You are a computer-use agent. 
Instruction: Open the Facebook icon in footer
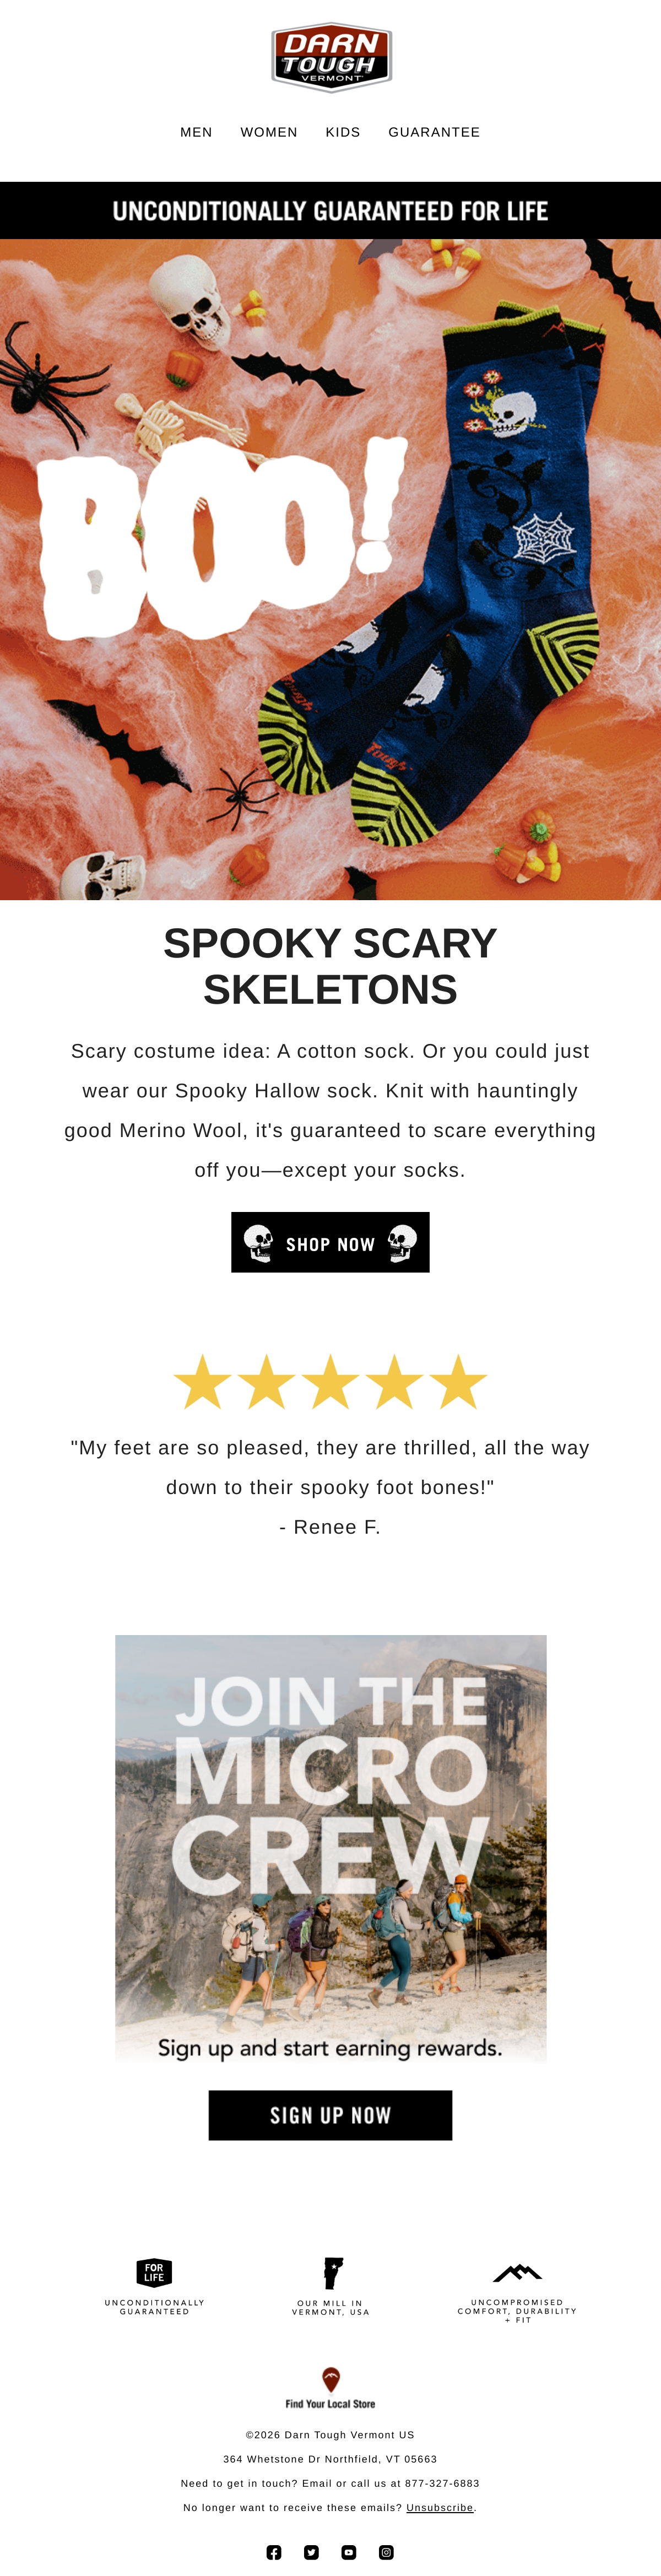click(274, 2552)
